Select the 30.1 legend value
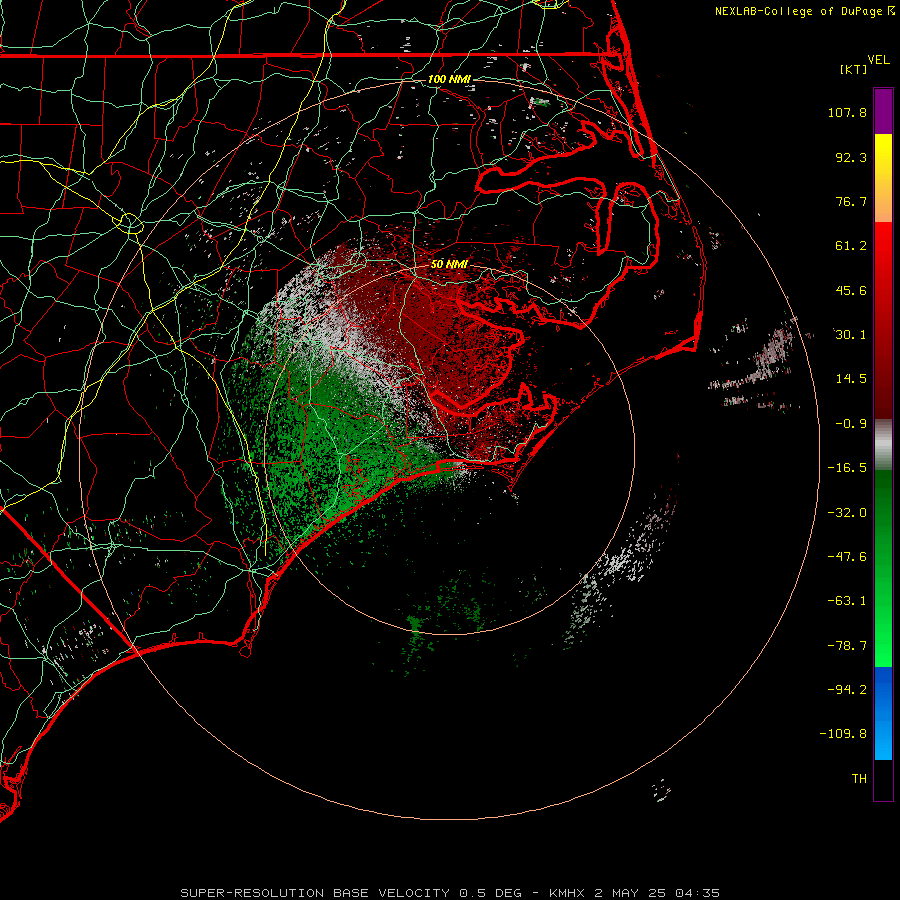 click(x=851, y=335)
